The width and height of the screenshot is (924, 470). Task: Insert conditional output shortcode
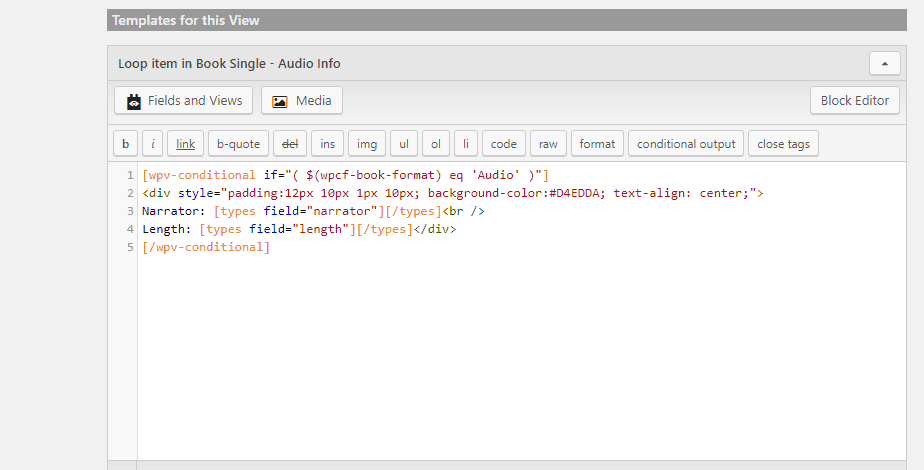686,144
